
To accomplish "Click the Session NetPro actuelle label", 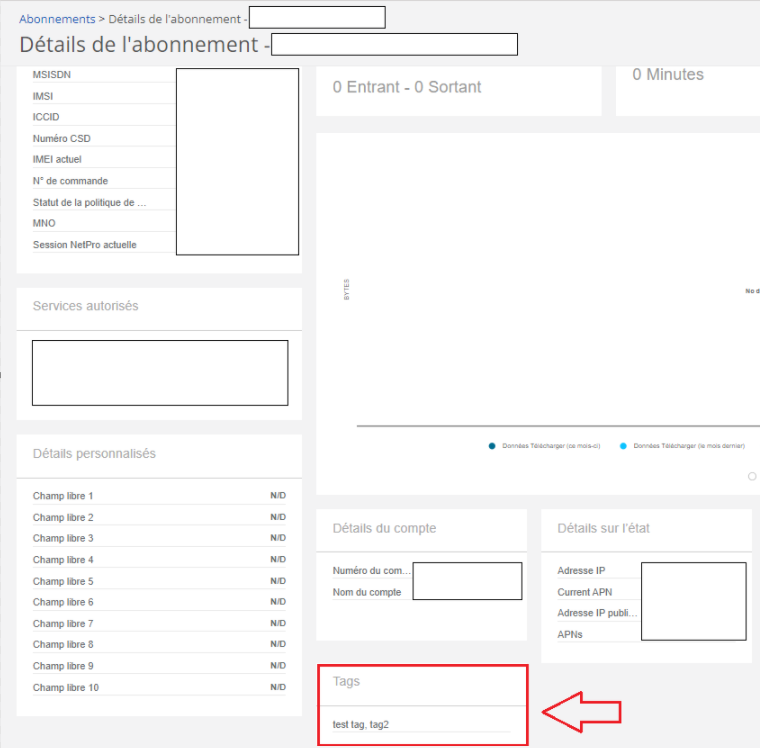I will point(85,245).
